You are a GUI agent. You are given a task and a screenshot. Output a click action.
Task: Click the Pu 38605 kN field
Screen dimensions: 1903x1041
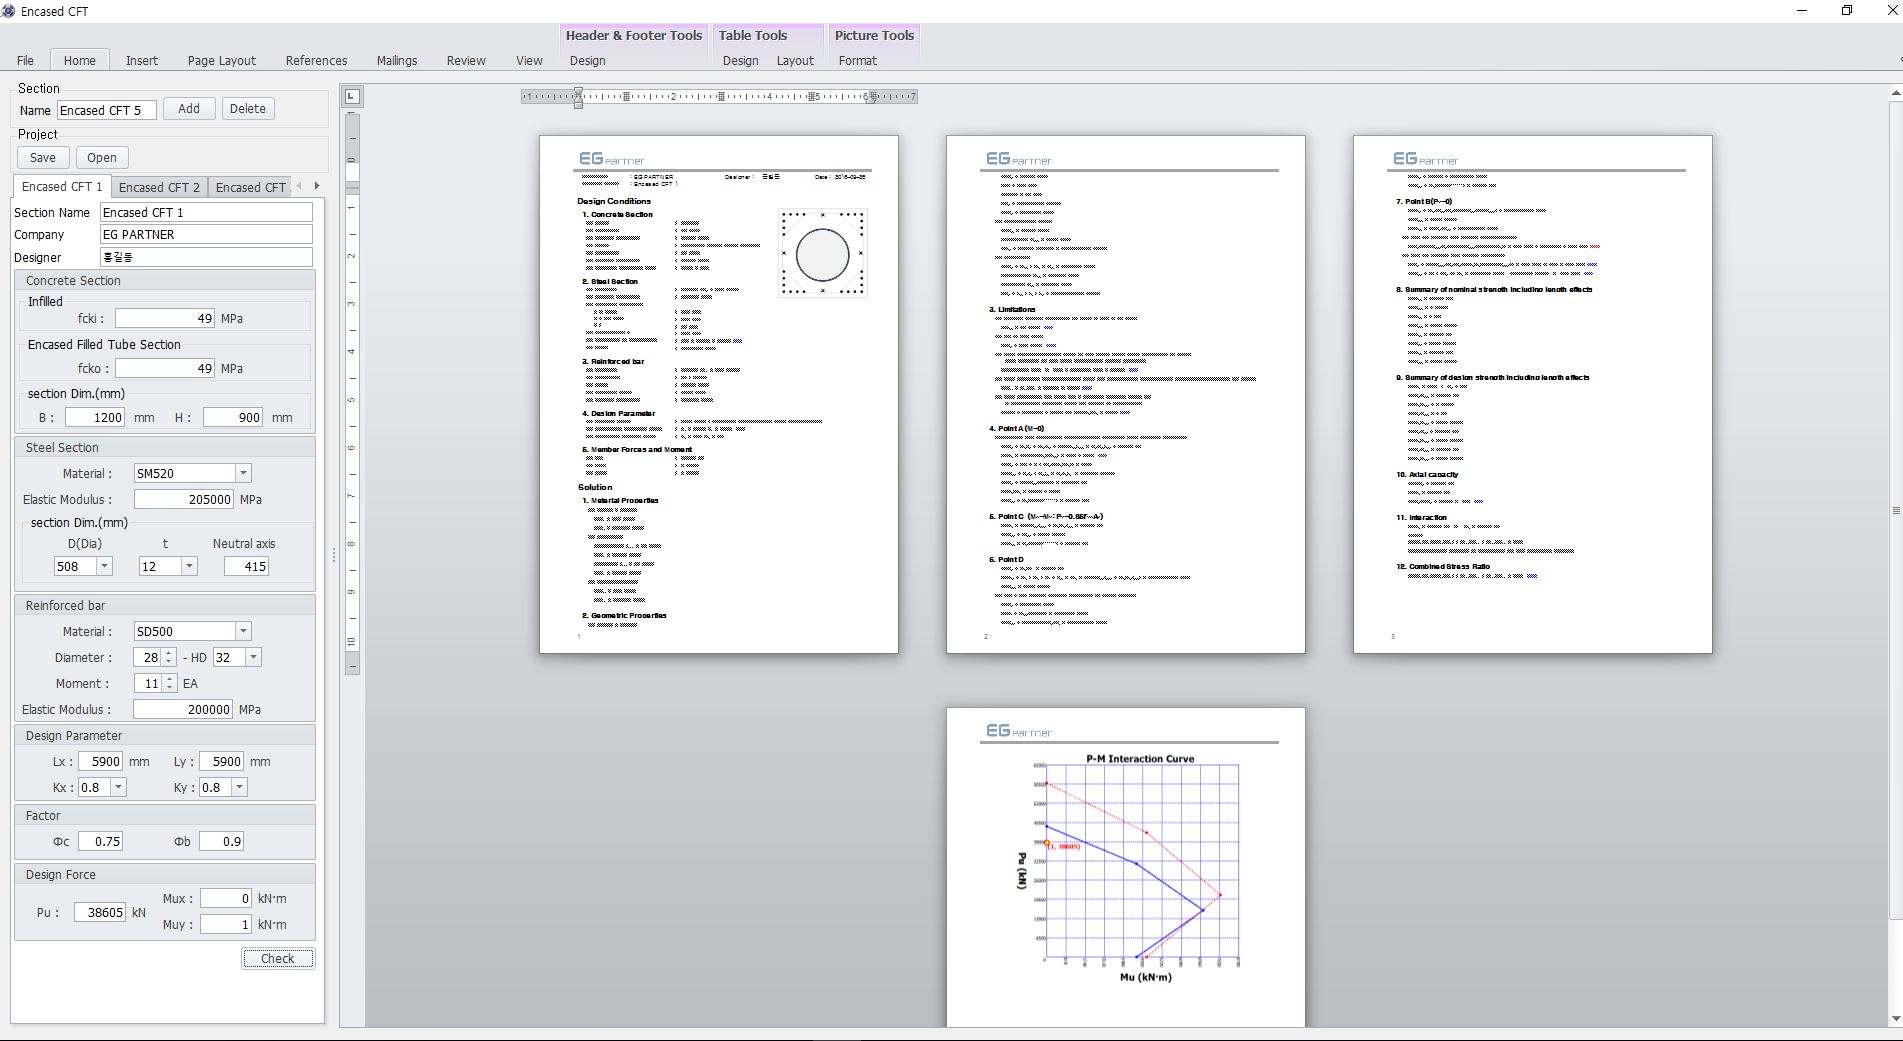[x=100, y=912]
